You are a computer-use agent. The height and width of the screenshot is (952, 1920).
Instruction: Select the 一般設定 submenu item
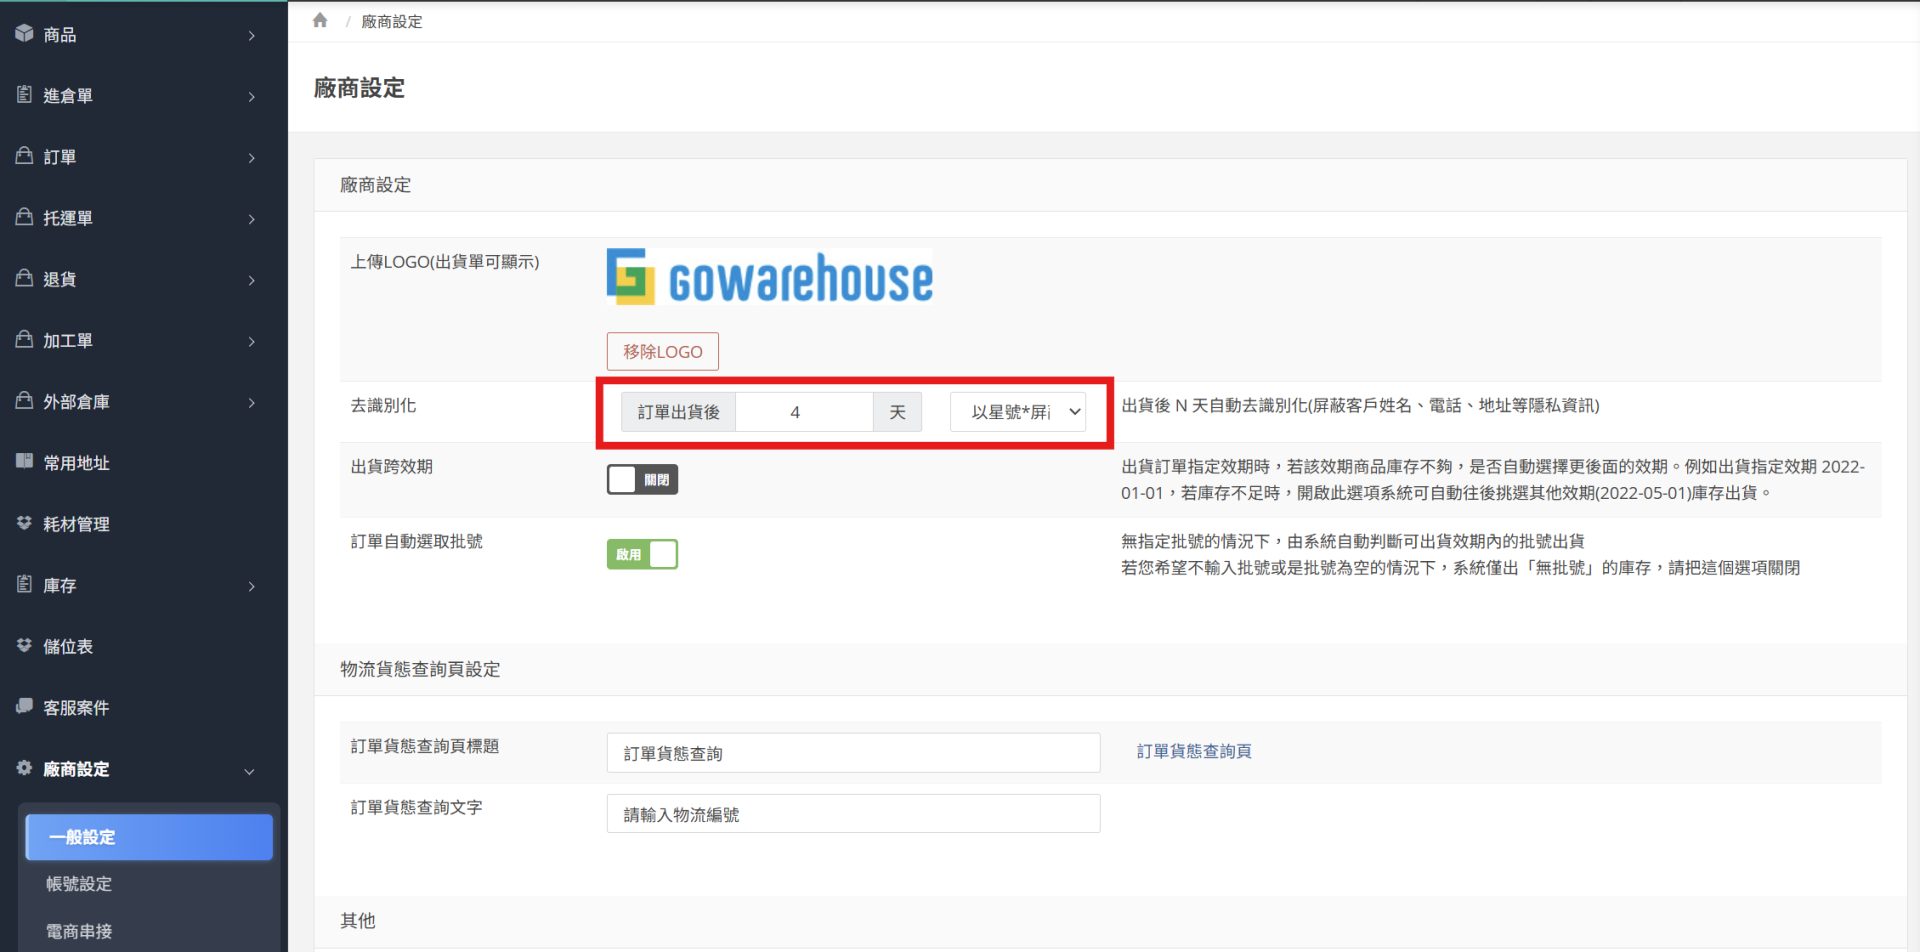tap(149, 837)
